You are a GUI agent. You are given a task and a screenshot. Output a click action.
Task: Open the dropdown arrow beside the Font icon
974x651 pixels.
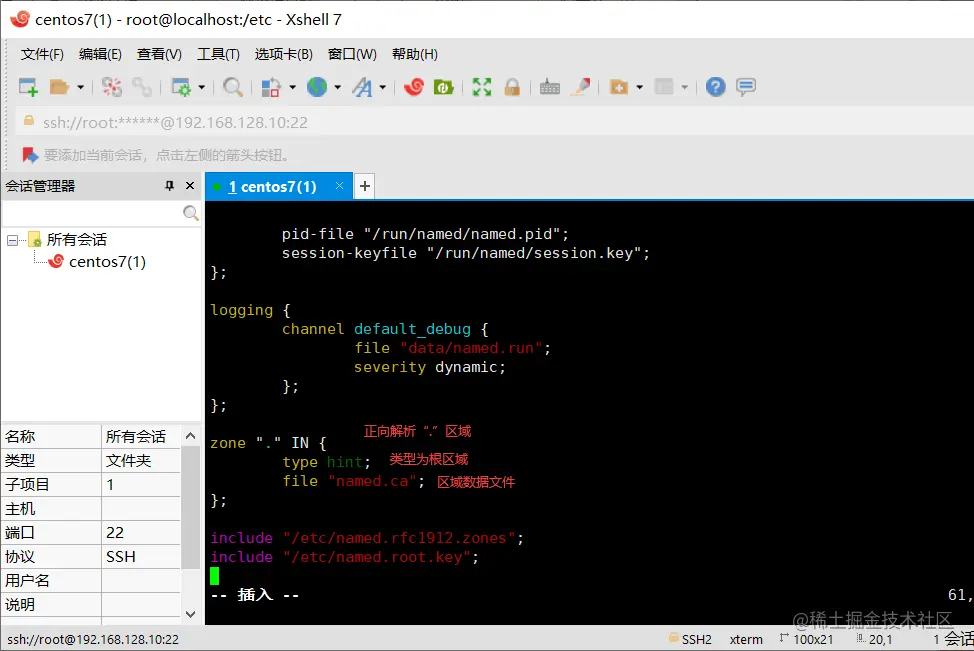(x=383, y=87)
